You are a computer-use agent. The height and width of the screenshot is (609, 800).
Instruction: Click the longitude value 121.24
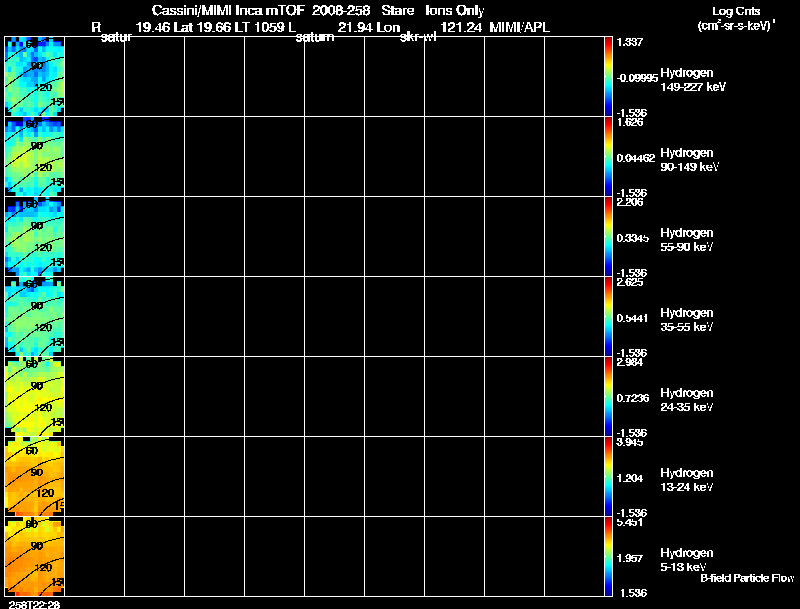click(461, 28)
